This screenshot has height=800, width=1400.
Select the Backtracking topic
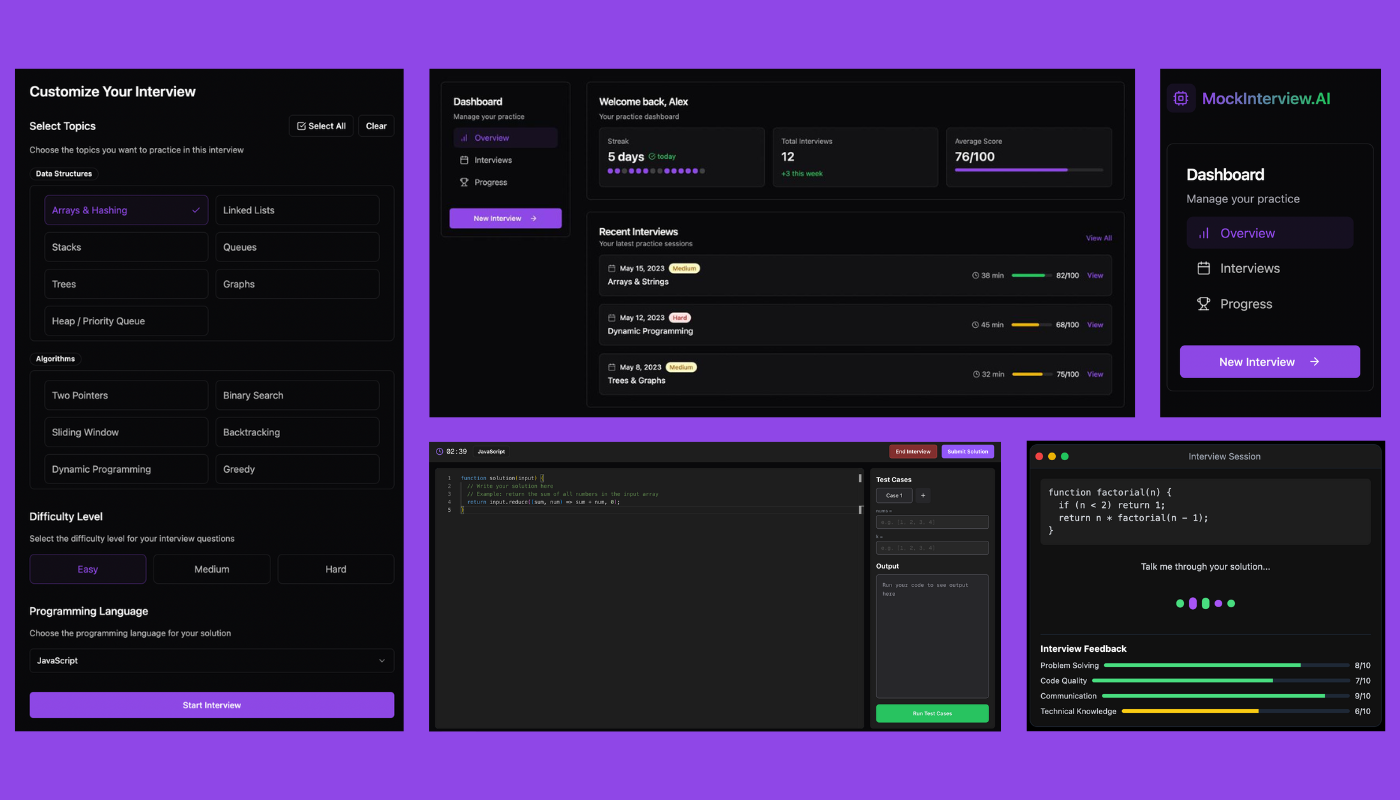coord(297,432)
